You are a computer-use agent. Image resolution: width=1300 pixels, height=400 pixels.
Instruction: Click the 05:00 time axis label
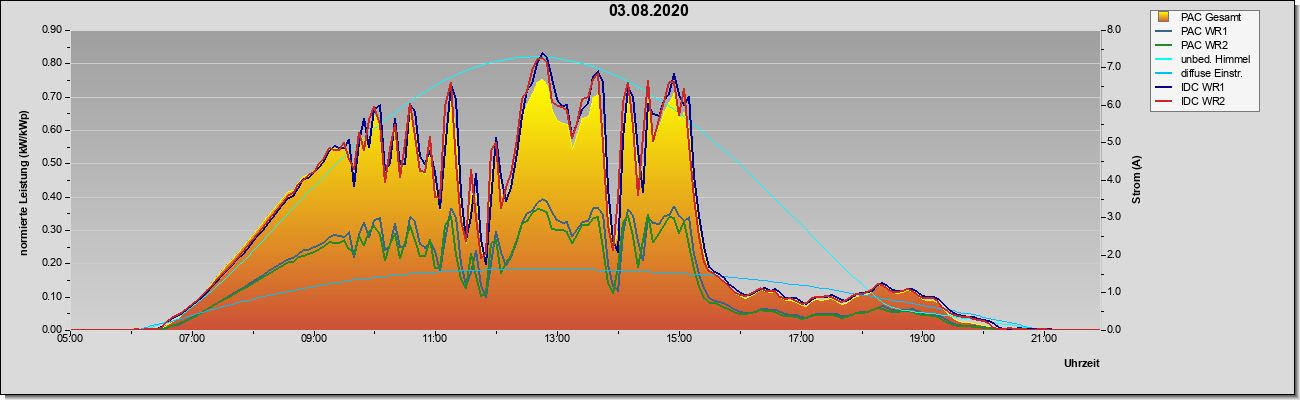(x=70, y=339)
